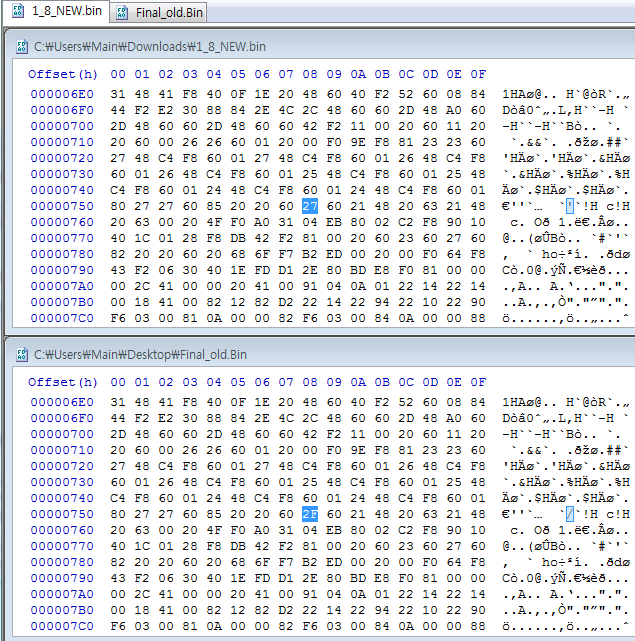Click decoded text starting with Dòâ0 in Final_old.Bin
The image size is (635, 641).
point(566,418)
